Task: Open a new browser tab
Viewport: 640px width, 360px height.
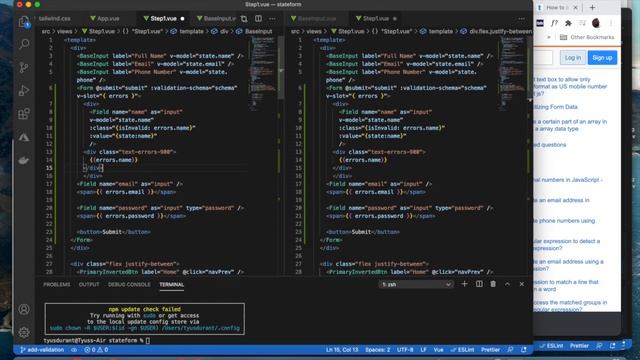Action: [x=592, y=7]
